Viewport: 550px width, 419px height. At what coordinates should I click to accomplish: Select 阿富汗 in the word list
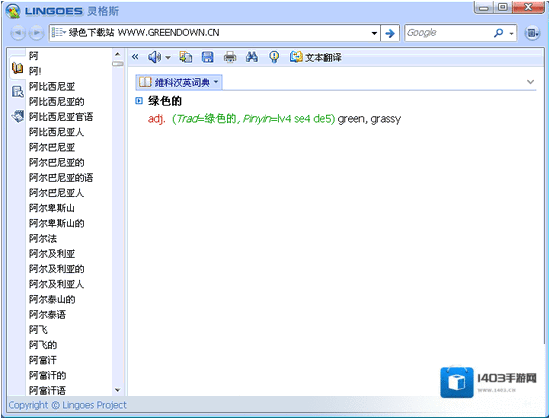(x=43, y=360)
